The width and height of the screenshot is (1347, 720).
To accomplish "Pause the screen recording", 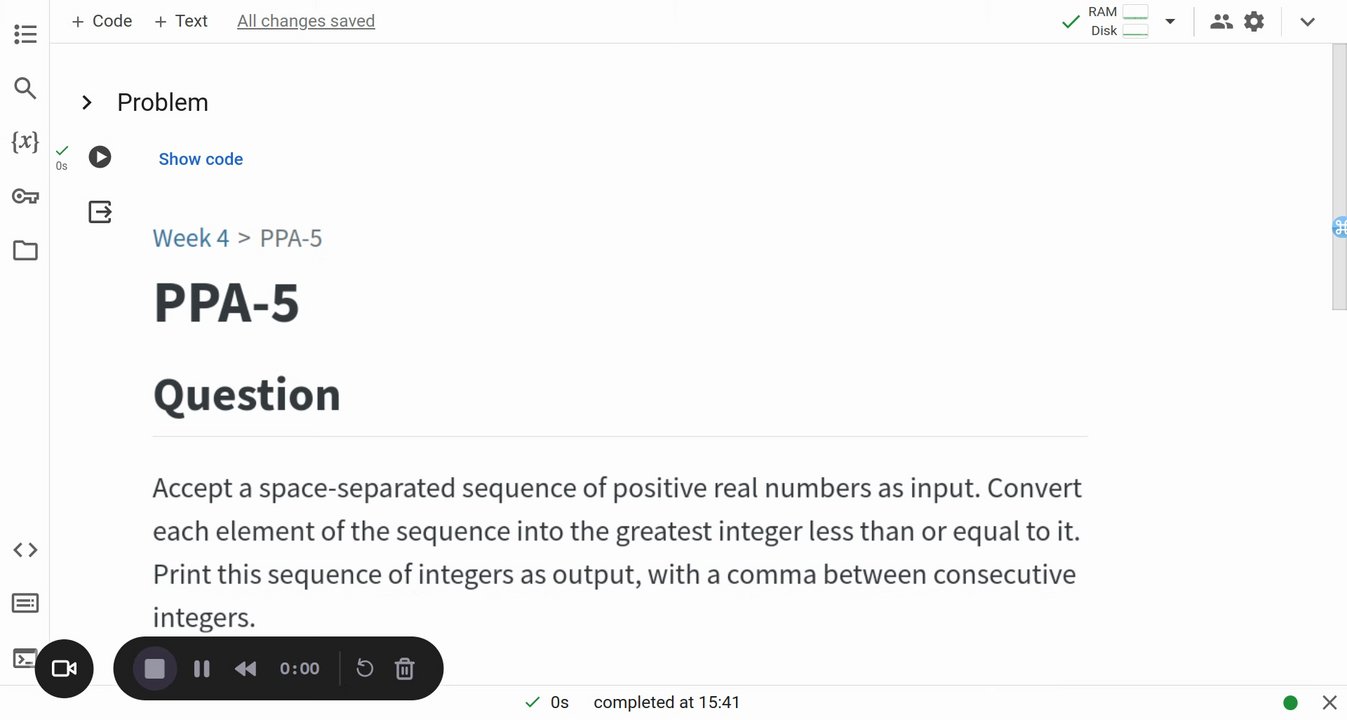I will [x=202, y=669].
